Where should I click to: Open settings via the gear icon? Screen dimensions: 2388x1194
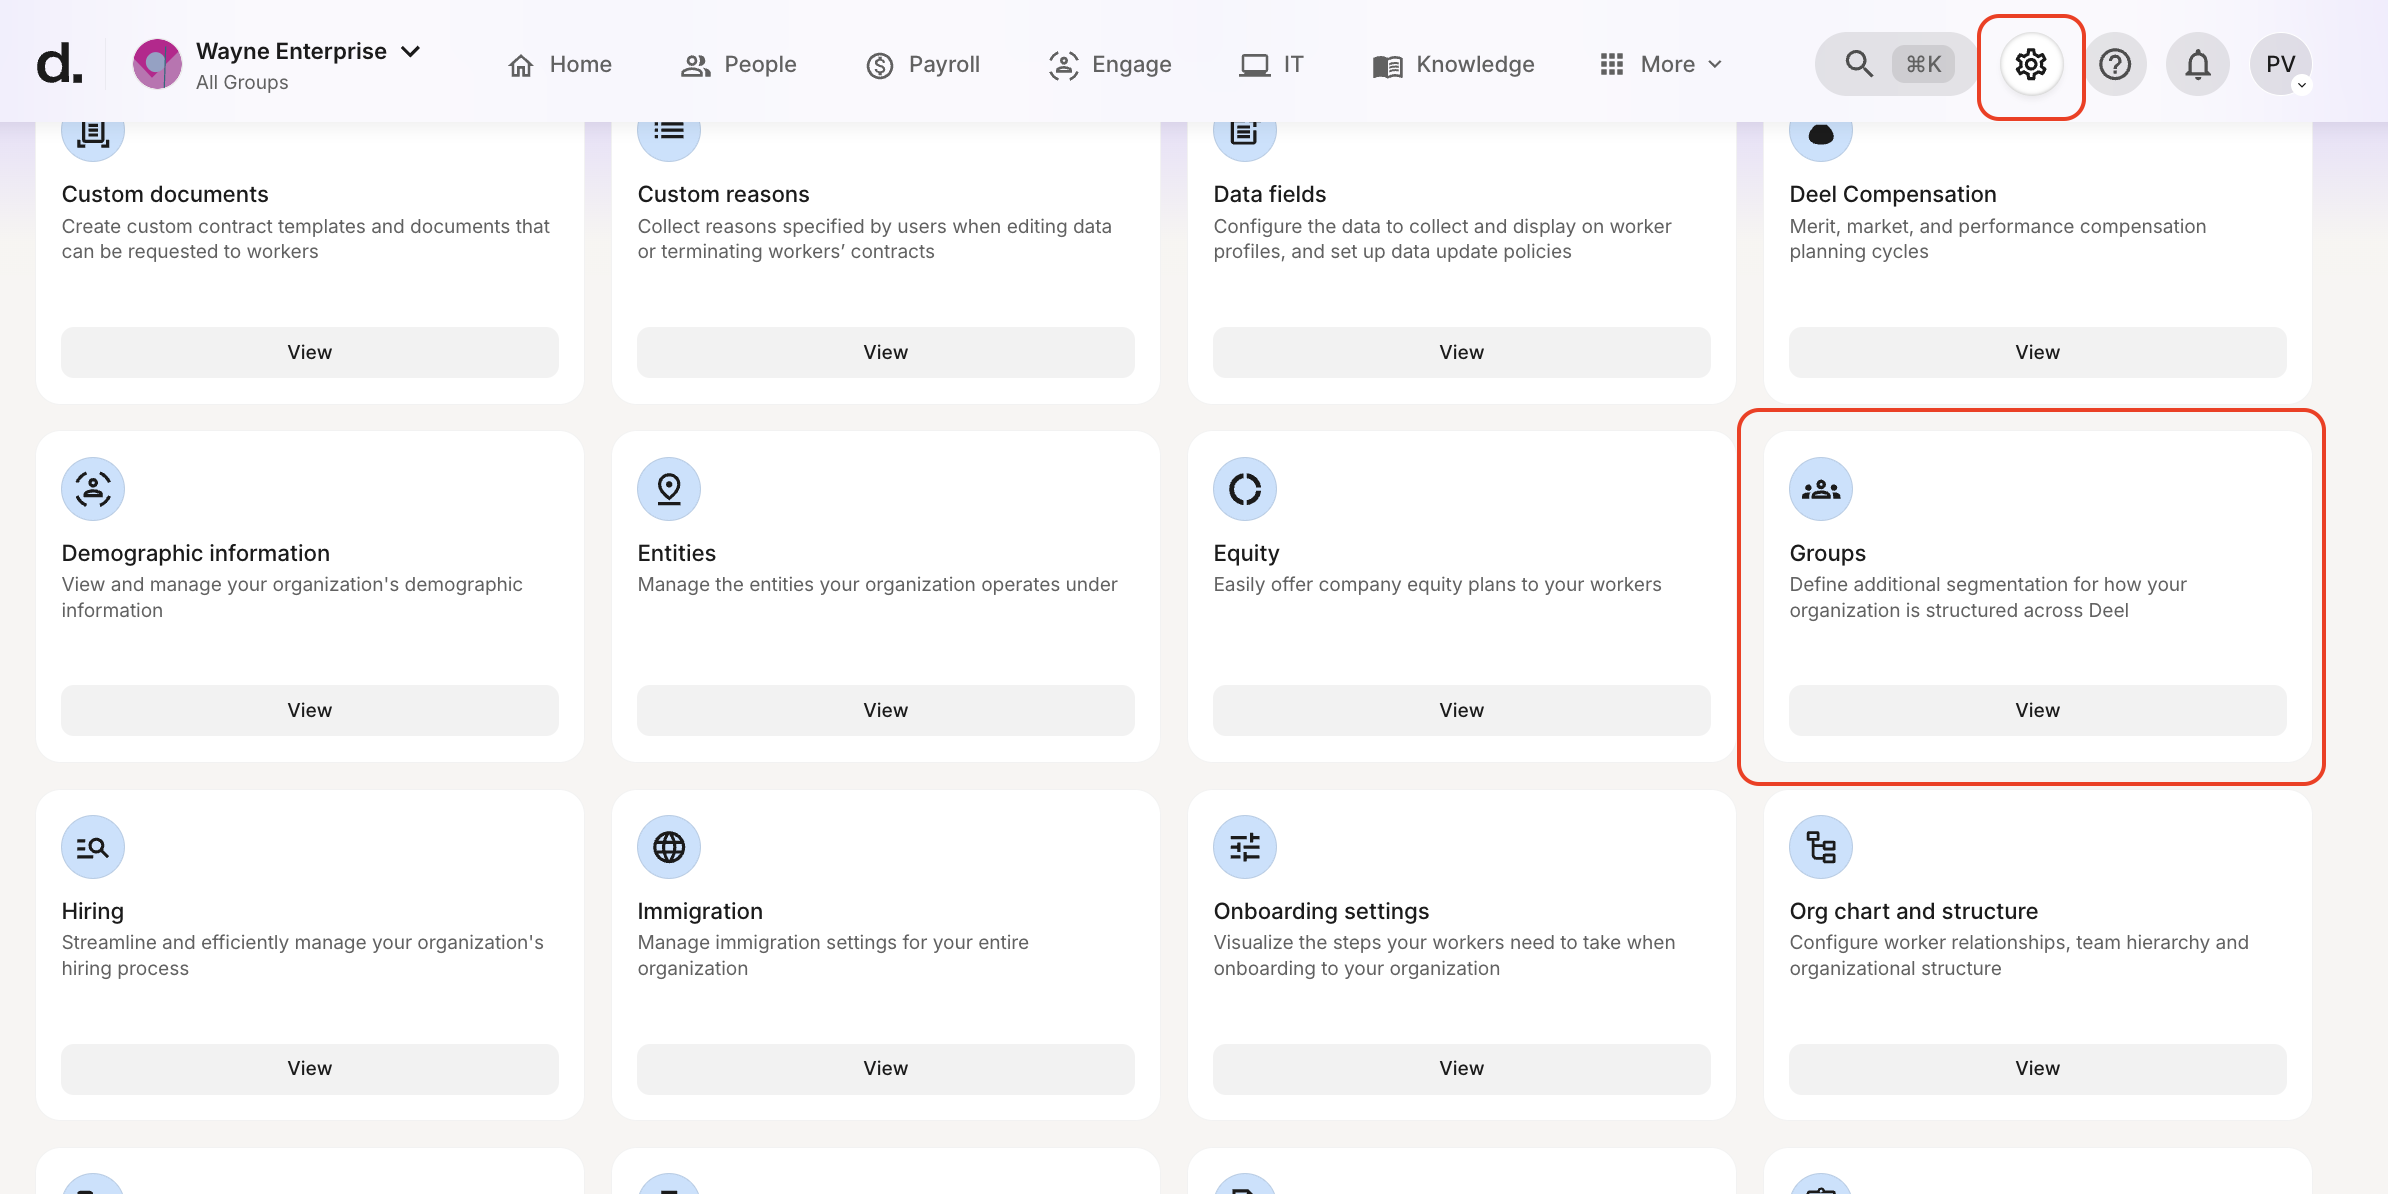2031,65
